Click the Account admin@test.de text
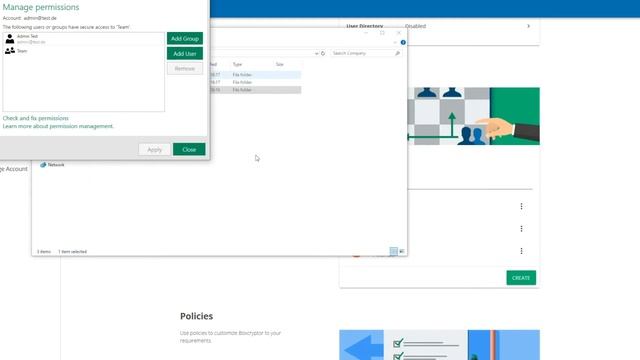The height and width of the screenshot is (360, 640). (x=30, y=18)
